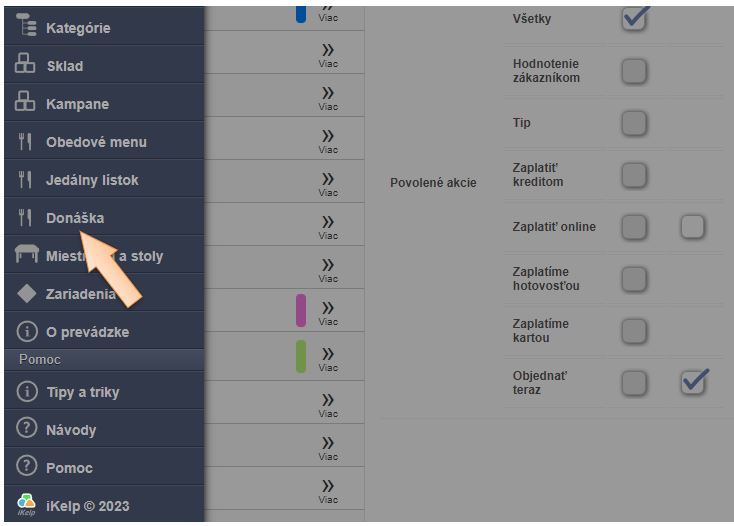Viewport: 734px width, 526px height.
Task: Tick the Zaplatiť kreditom checkbox
Action: point(634,175)
